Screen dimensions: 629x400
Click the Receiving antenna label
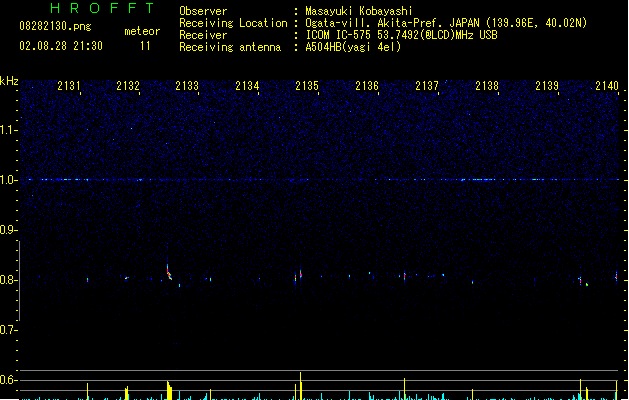pyautogui.click(x=230, y=47)
